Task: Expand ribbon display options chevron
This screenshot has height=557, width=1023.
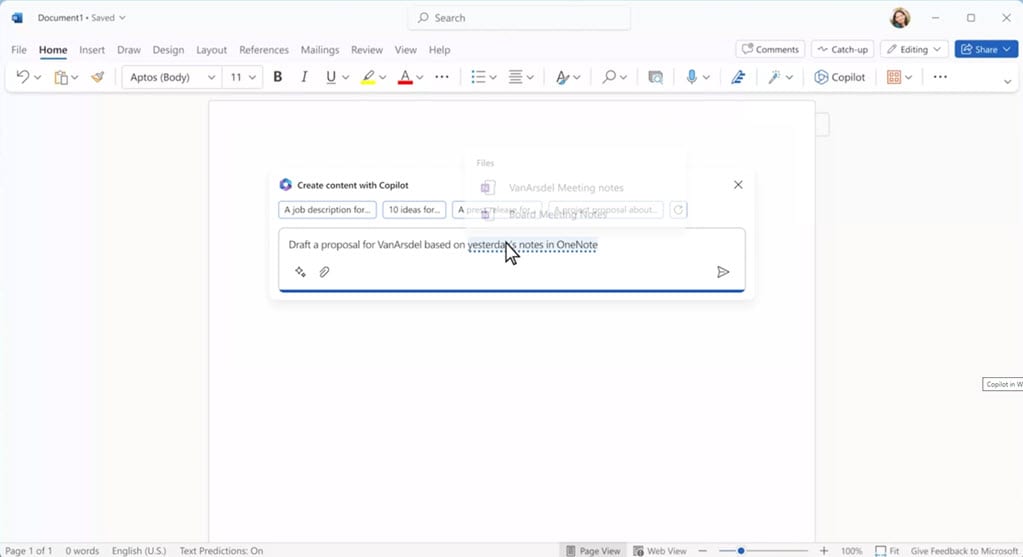Action: (x=1007, y=82)
